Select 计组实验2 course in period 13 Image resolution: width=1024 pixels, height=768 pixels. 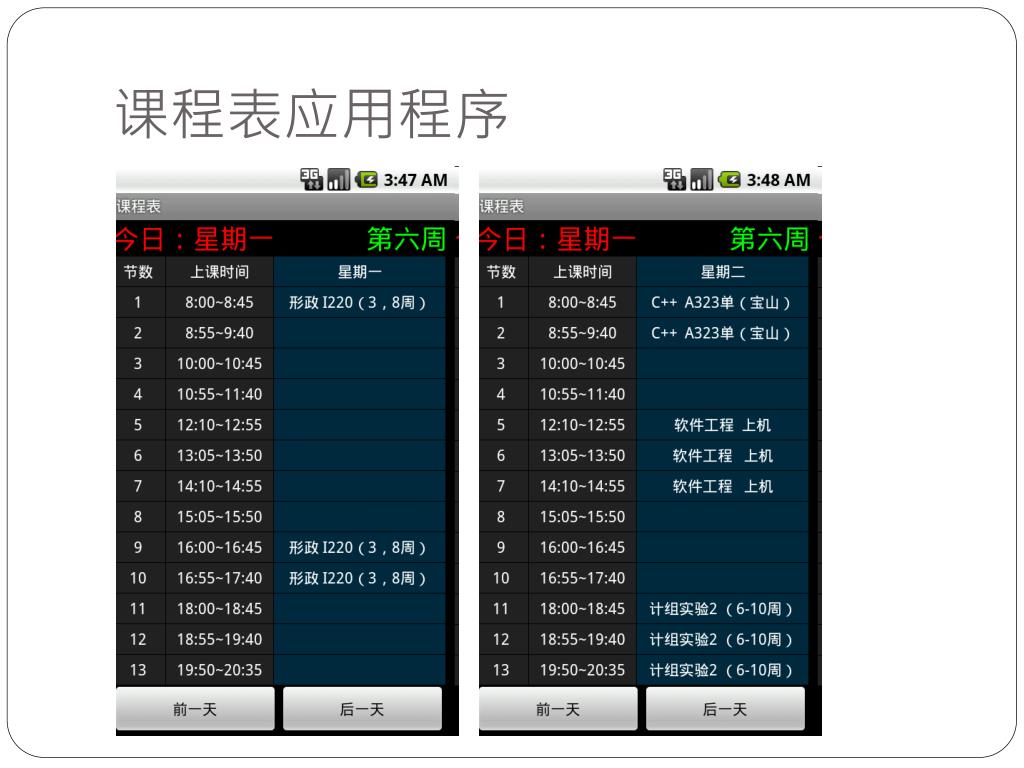[x=723, y=670]
